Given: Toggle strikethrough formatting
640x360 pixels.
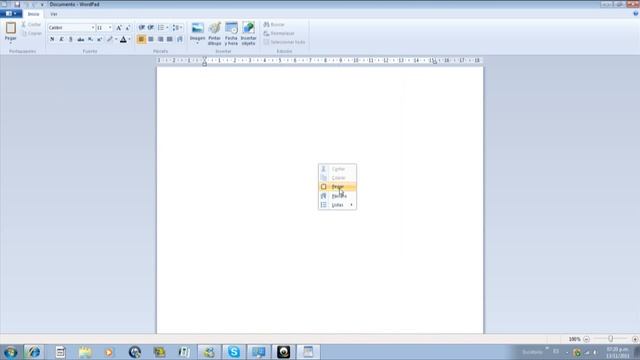Looking at the screenshot, I should [x=80, y=39].
